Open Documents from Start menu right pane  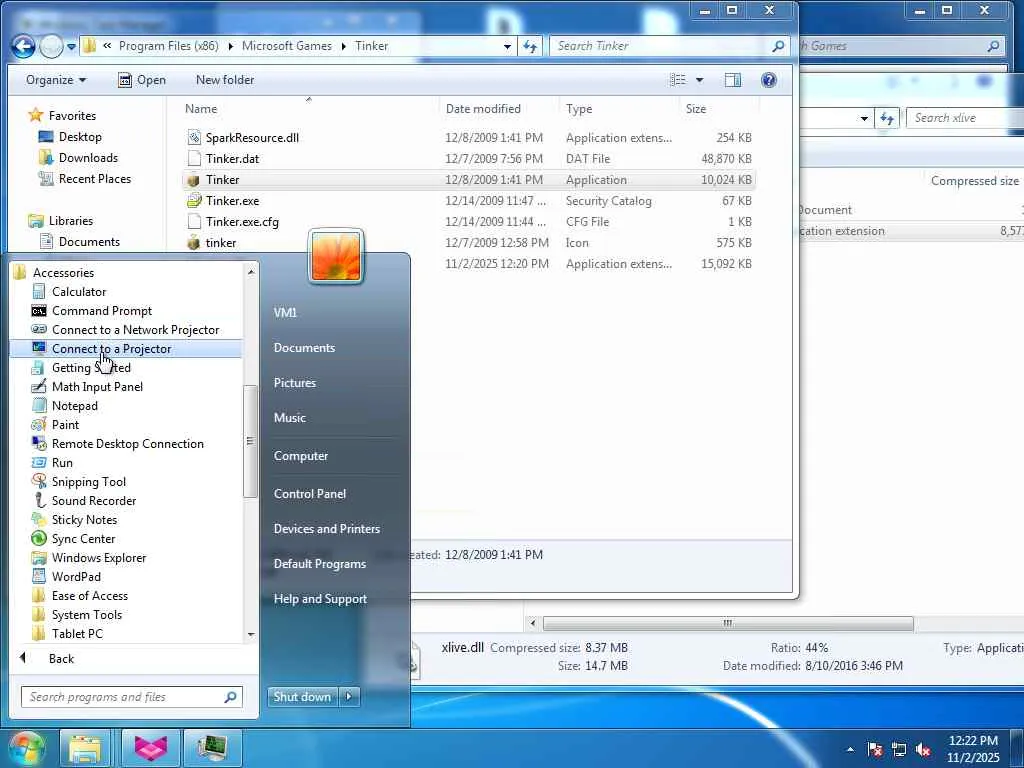coord(304,348)
